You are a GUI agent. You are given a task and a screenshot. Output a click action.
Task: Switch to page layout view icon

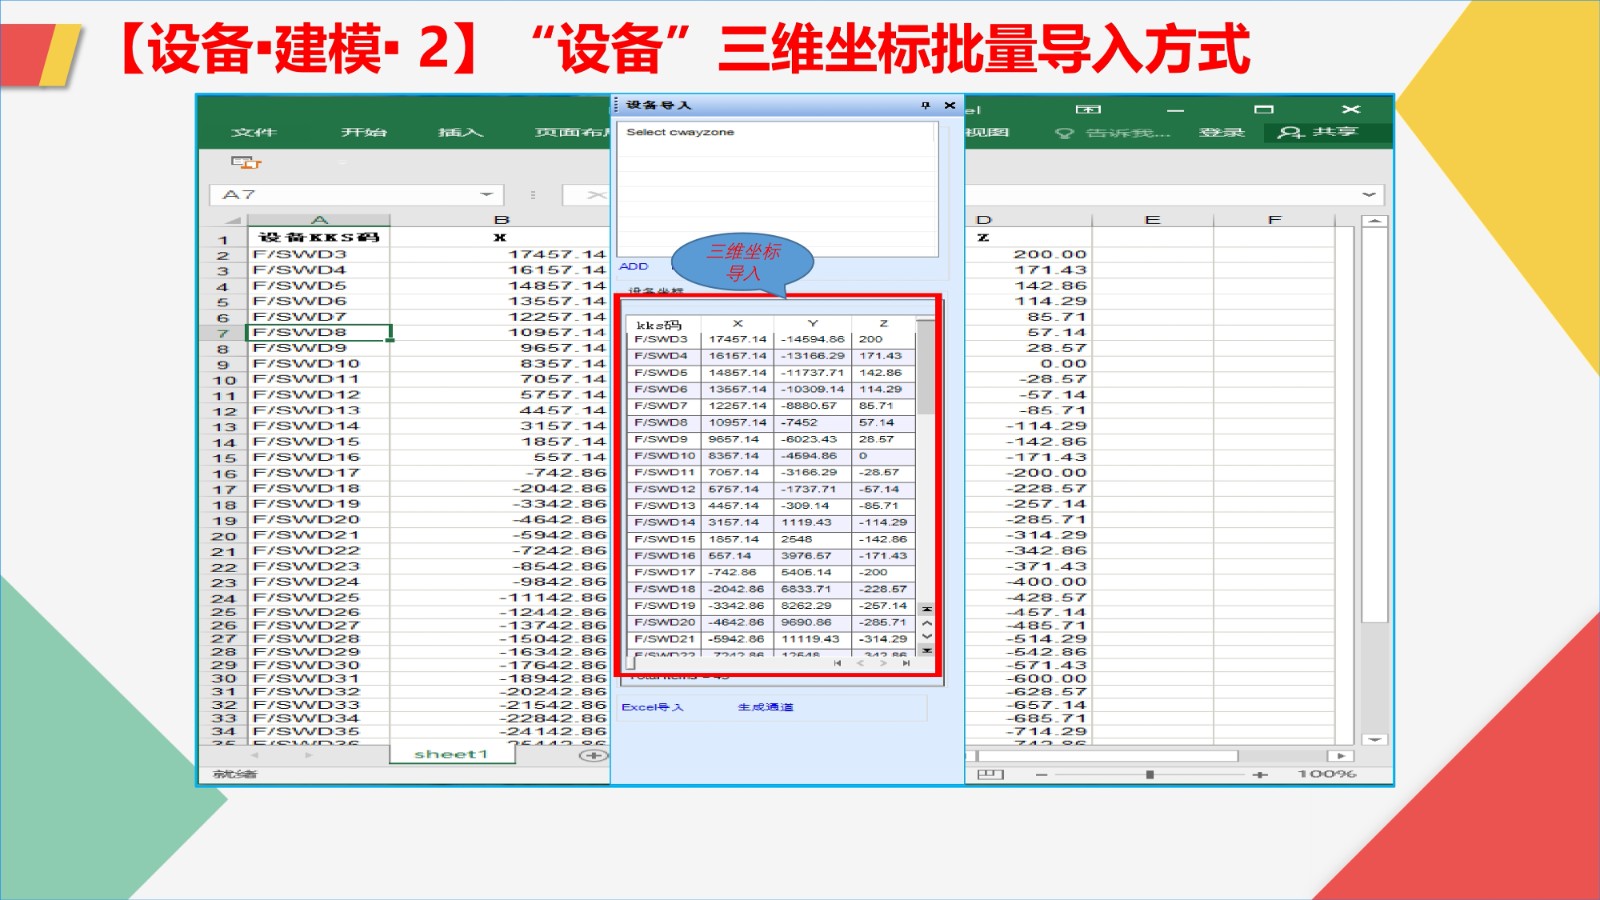[x=990, y=775]
